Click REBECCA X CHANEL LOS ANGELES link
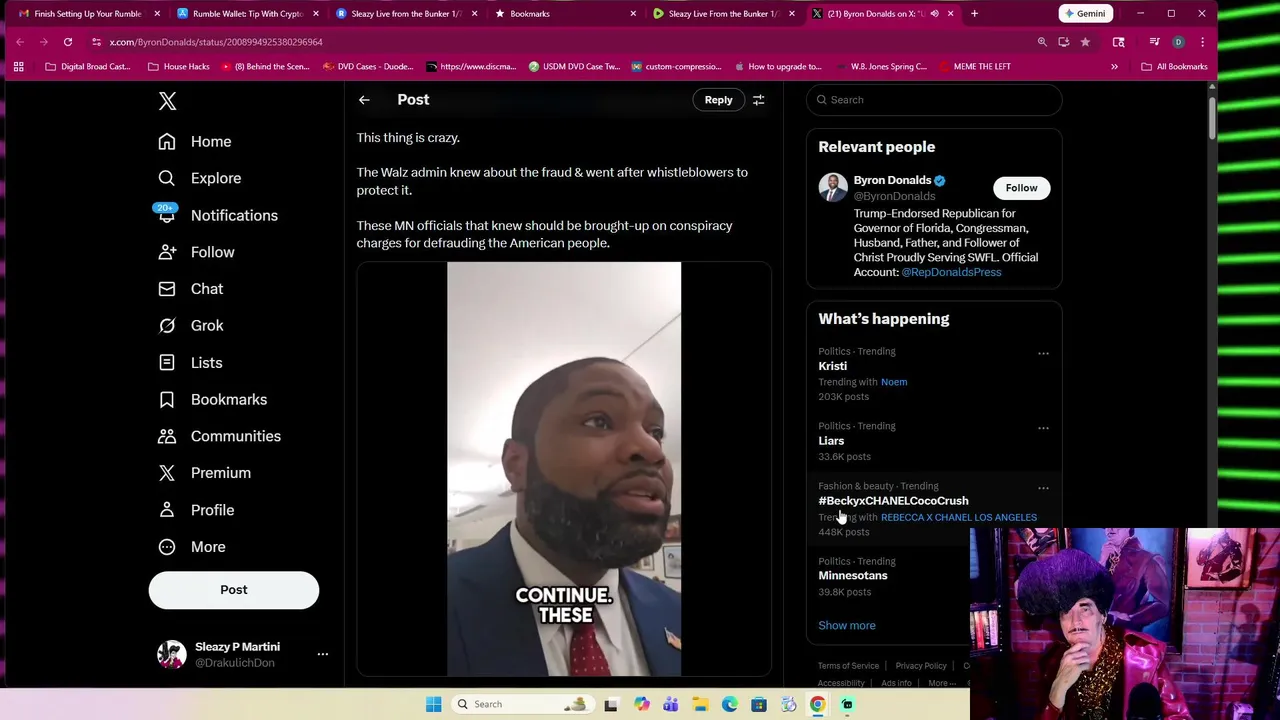This screenshot has height=720, width=1280. (958, 517)
